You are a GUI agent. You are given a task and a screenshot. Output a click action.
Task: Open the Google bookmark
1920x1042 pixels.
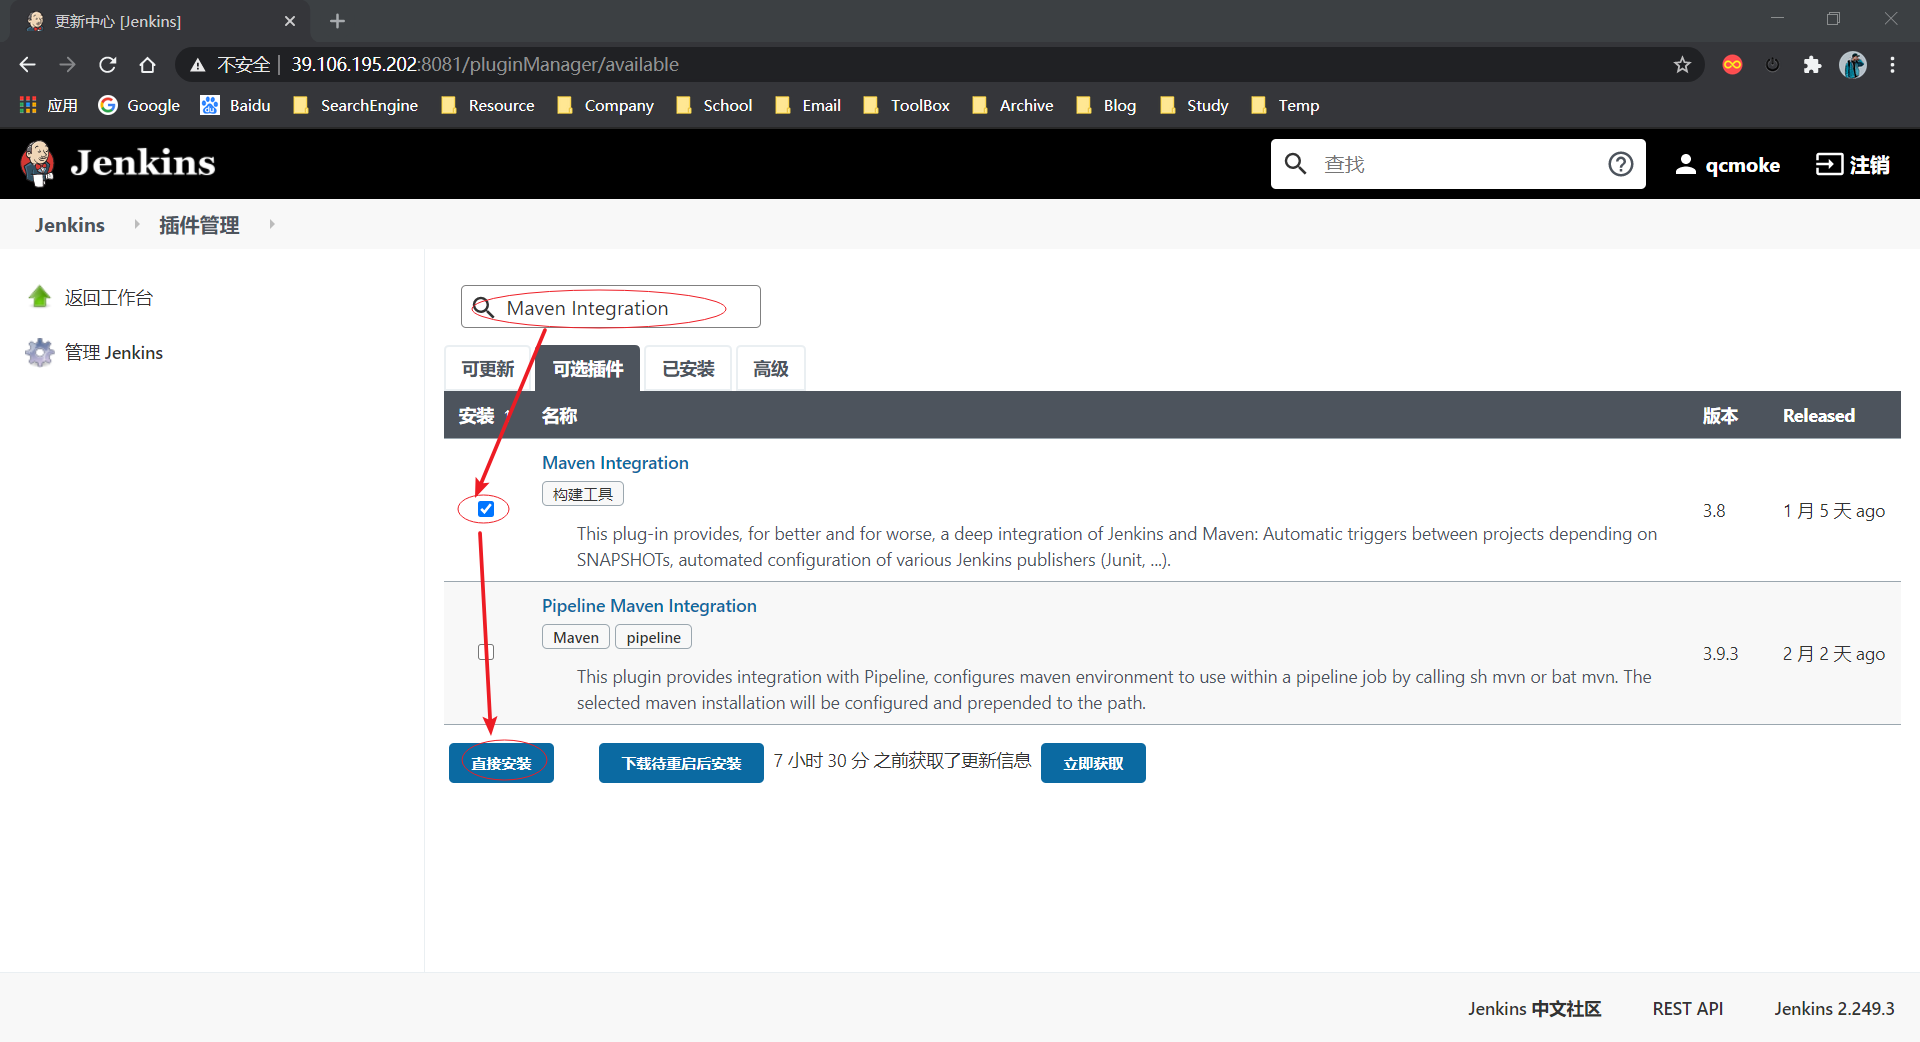tap(139, 105)
